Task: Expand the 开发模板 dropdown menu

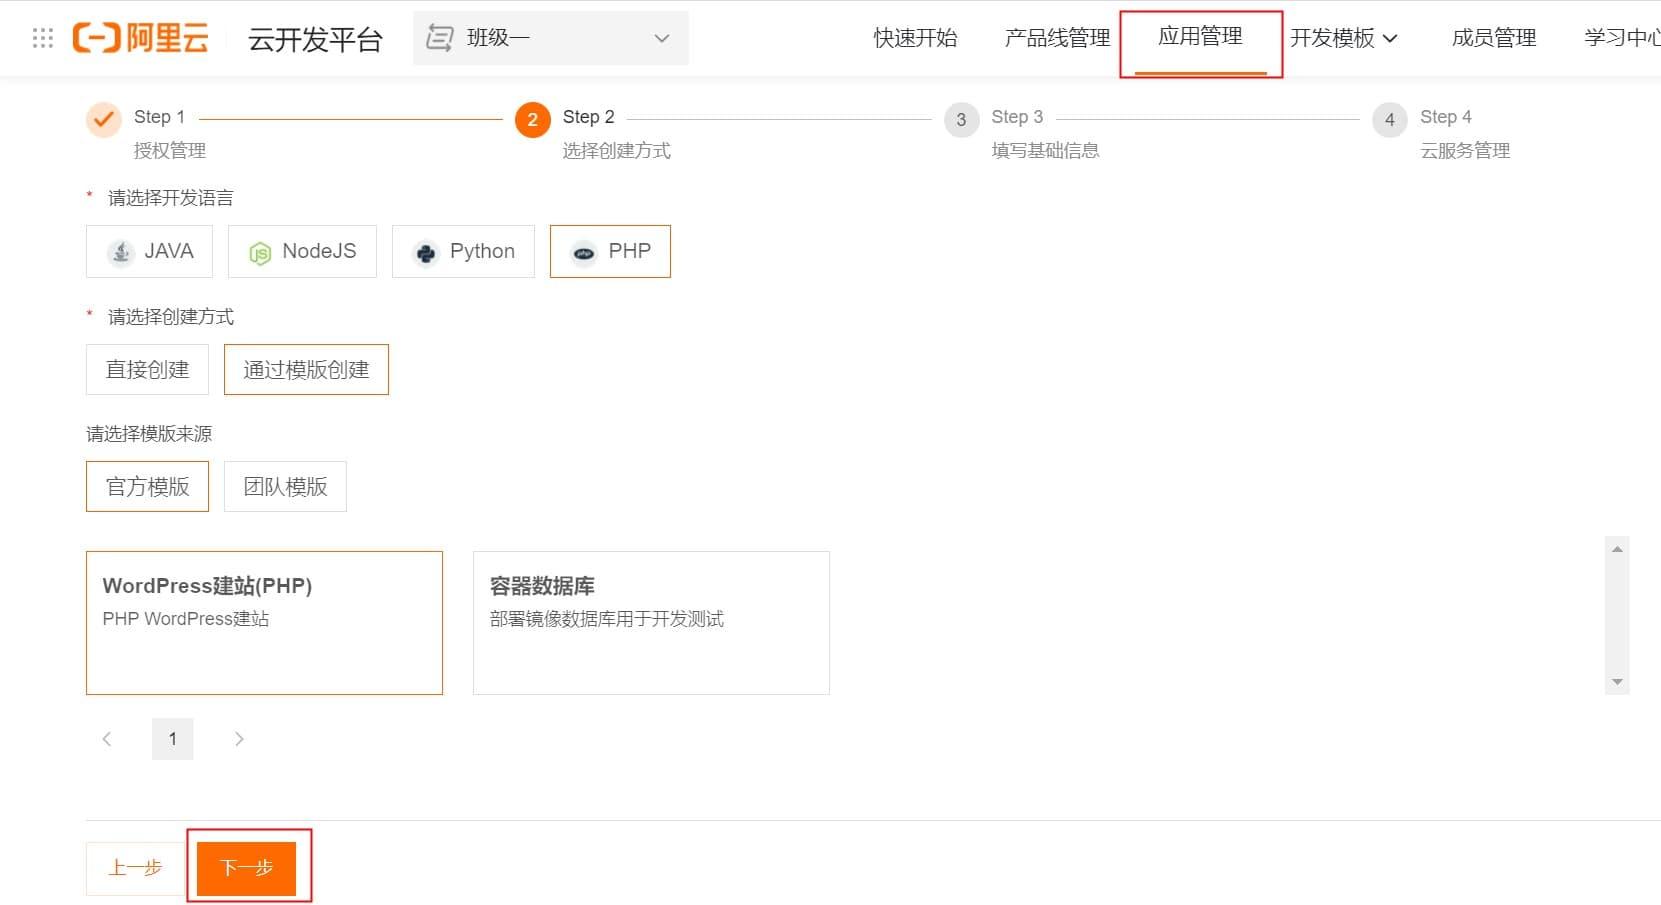Action: 1343,38
